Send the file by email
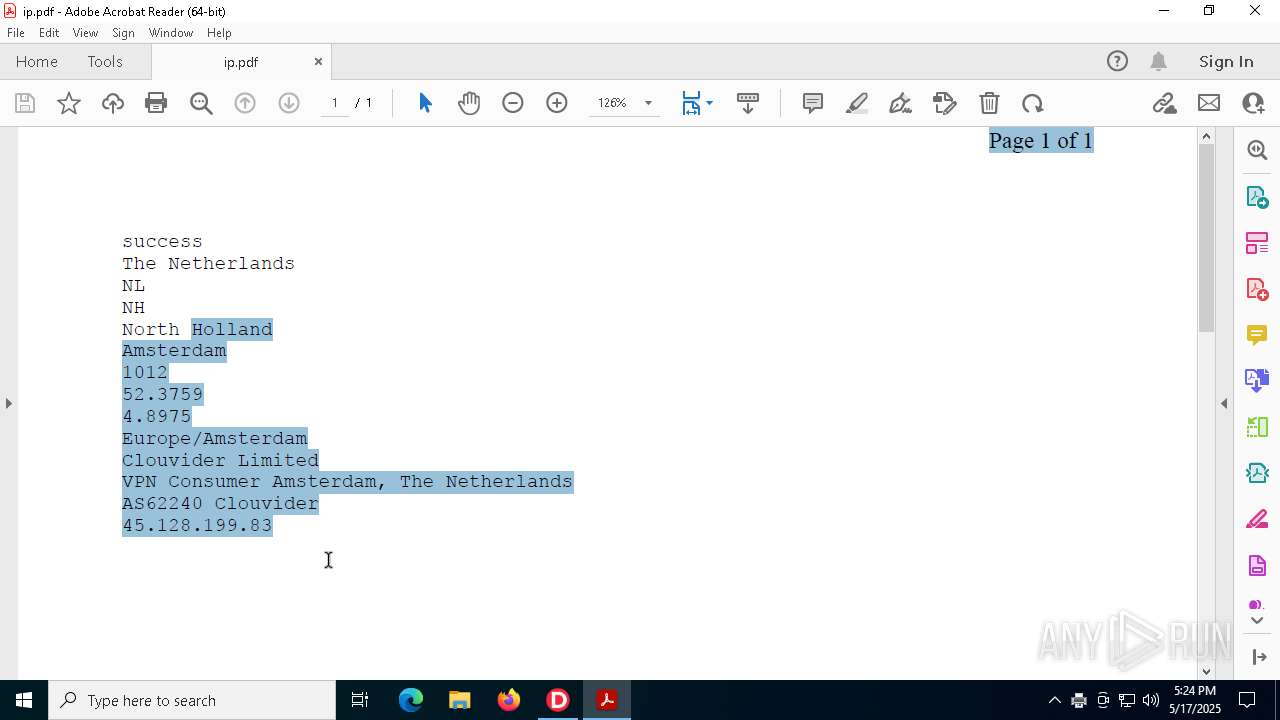Screen dimensions: 1280x720 pos(1209,103)
